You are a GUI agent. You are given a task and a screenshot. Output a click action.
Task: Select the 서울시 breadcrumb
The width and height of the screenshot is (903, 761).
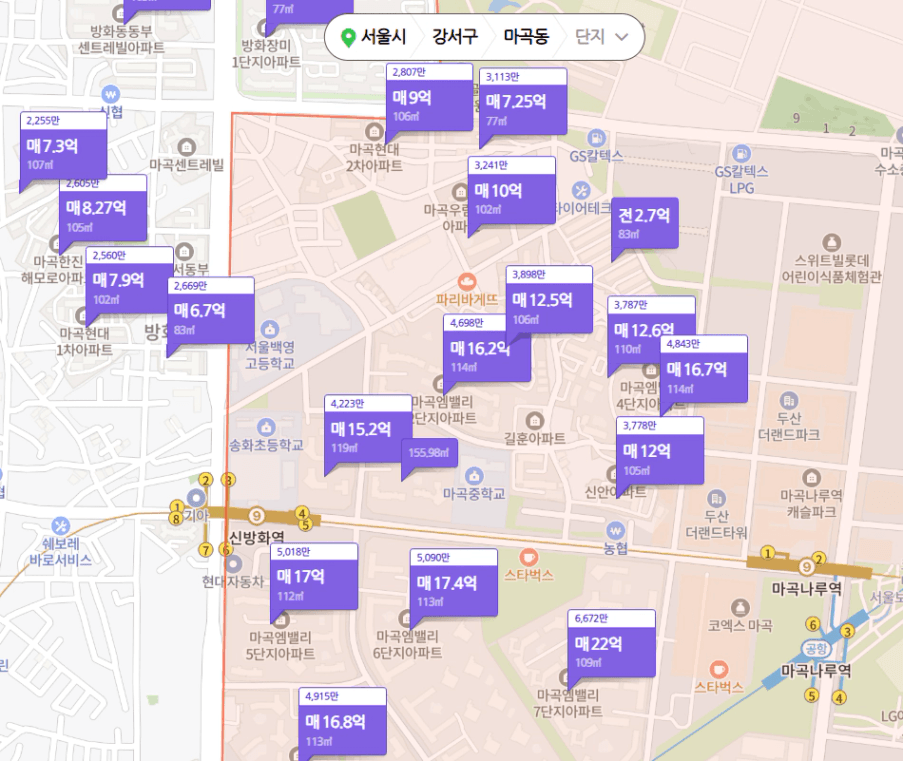383,37
